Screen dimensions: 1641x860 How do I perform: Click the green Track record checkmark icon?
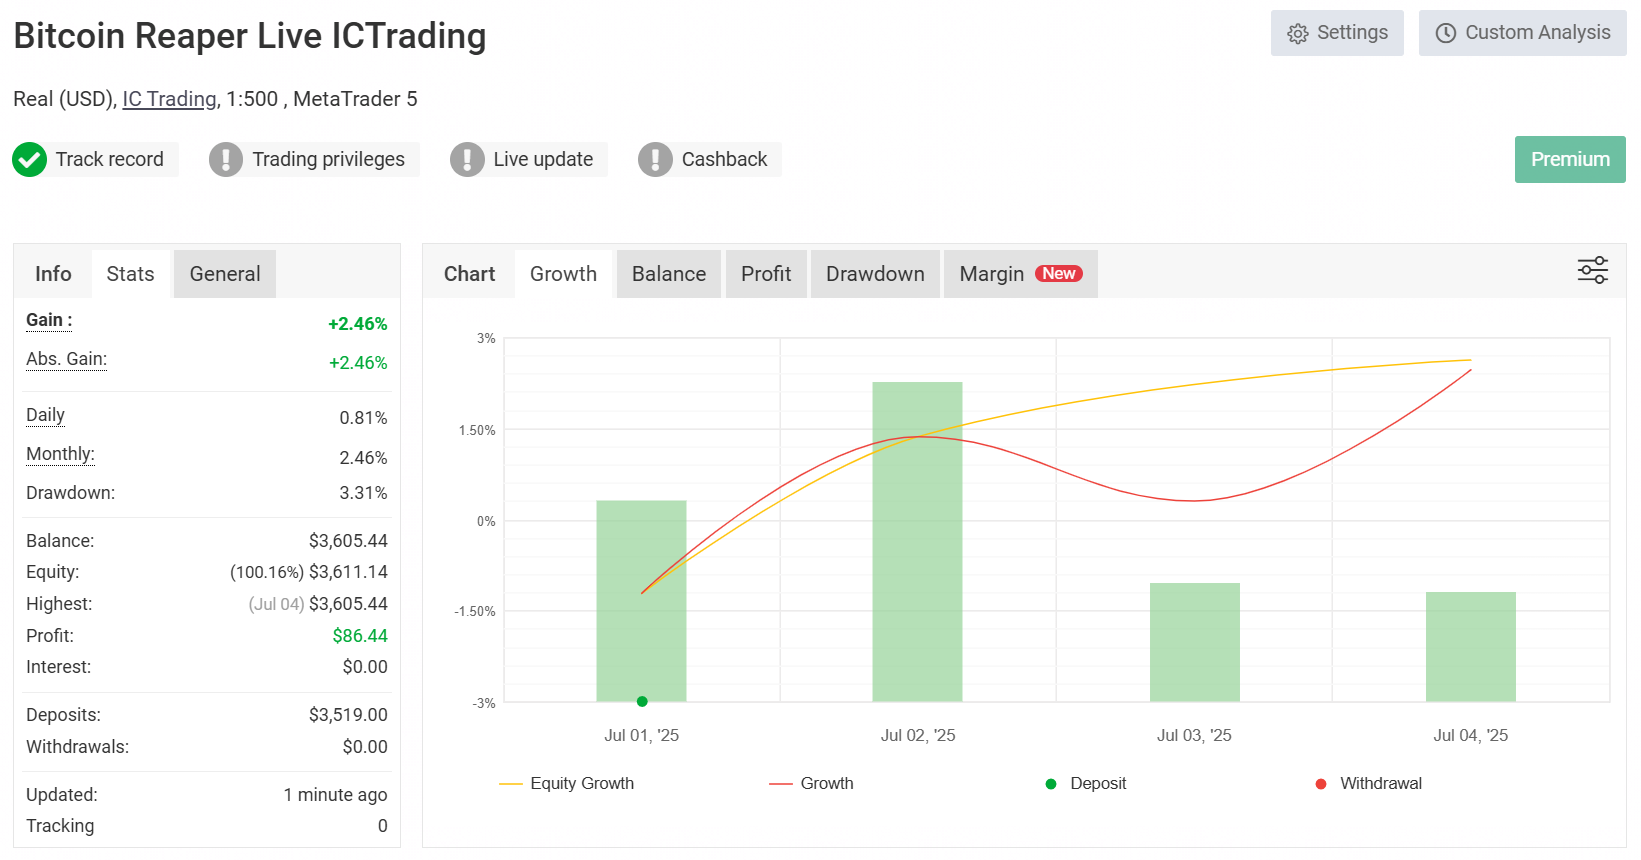coord(30,159)
